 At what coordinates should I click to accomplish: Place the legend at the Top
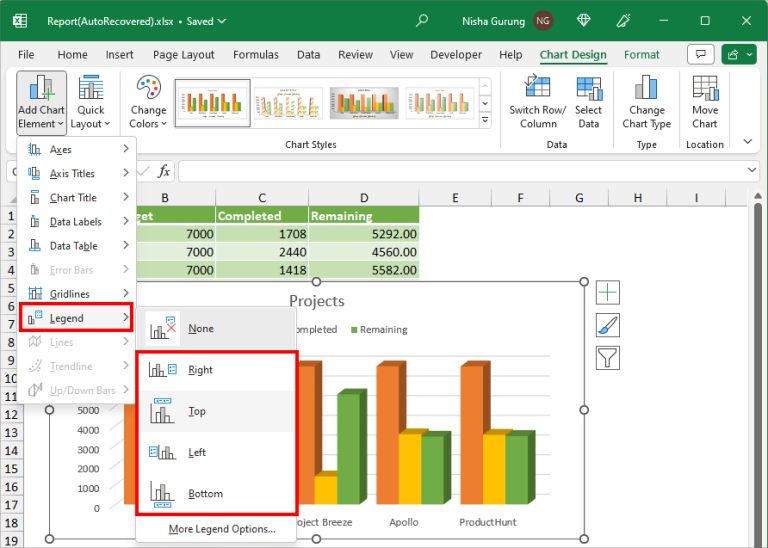[x=216, y=411]
